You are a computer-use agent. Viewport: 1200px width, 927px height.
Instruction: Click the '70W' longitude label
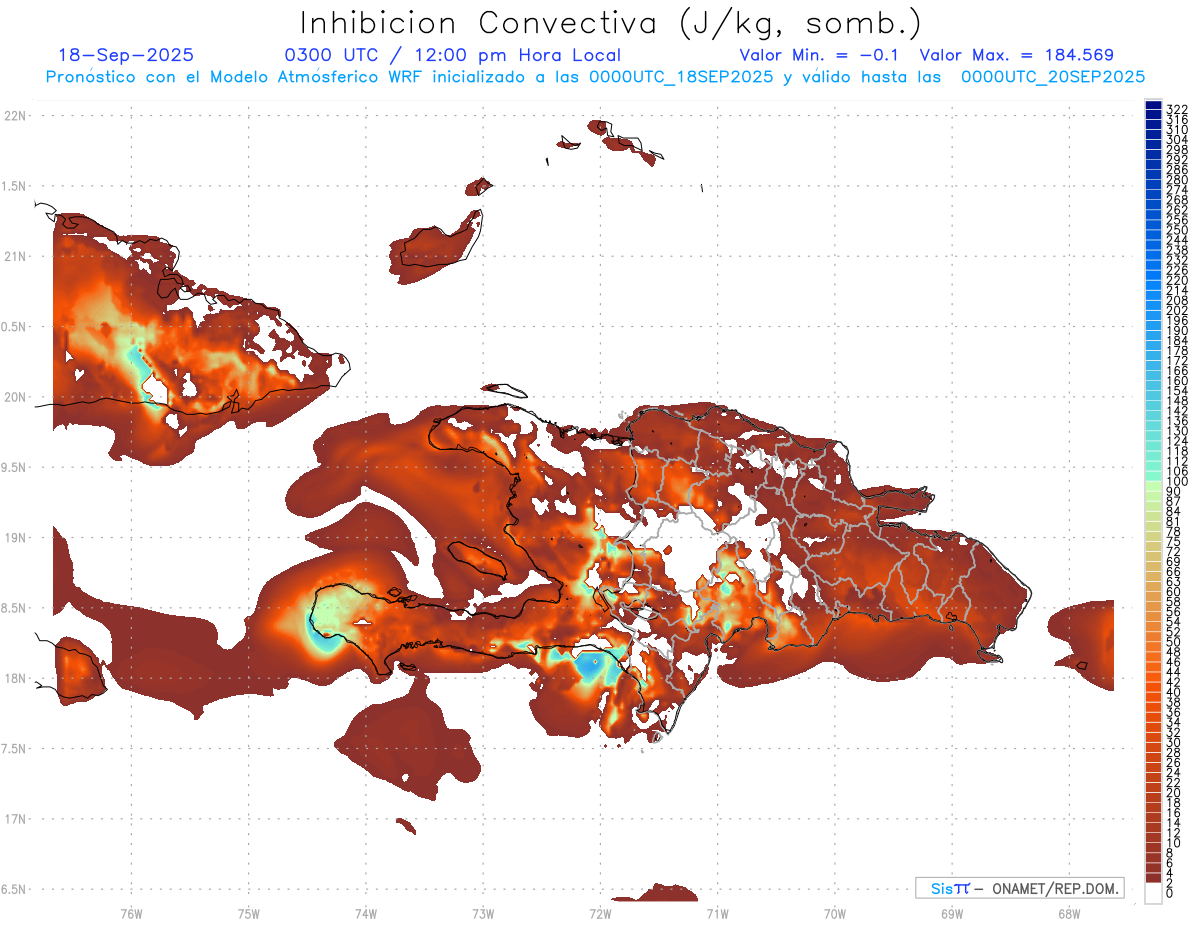[834, 913]
